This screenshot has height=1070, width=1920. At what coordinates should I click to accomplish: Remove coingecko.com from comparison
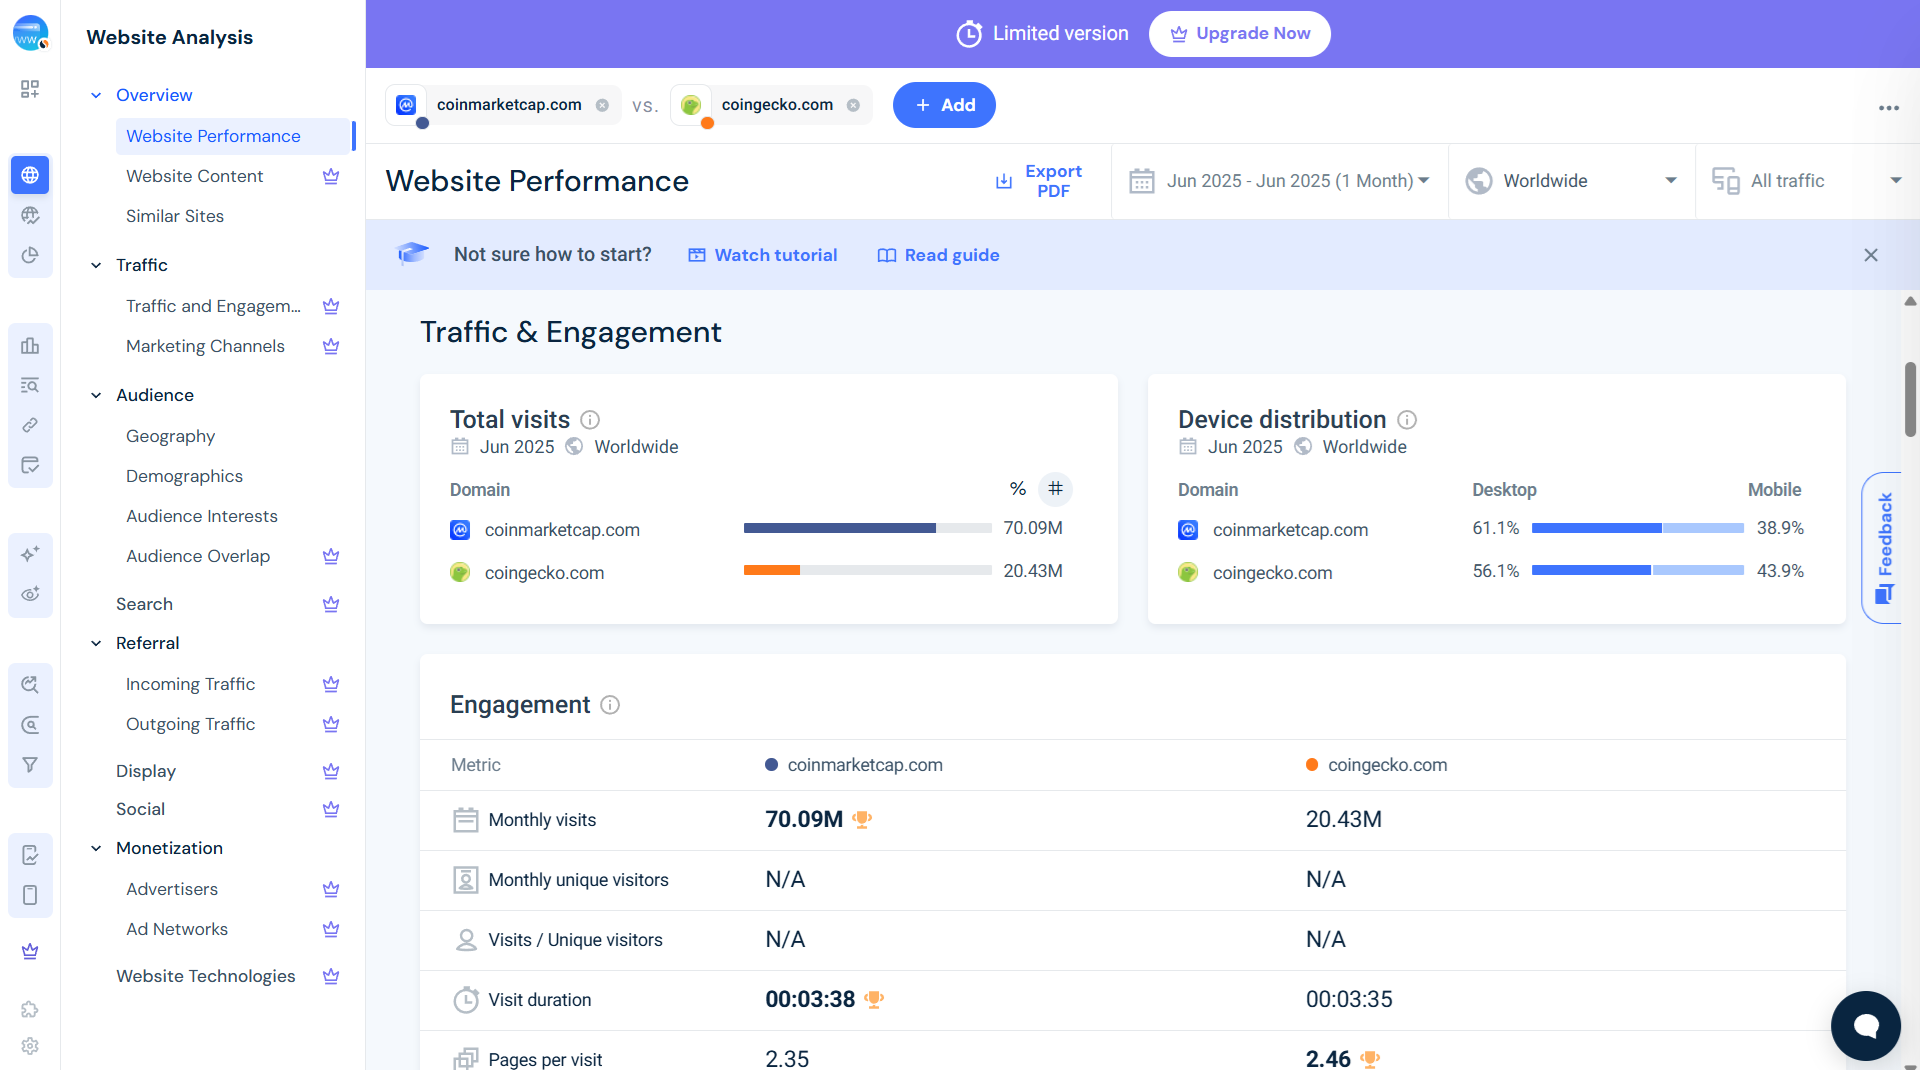(x=853, y=105)
